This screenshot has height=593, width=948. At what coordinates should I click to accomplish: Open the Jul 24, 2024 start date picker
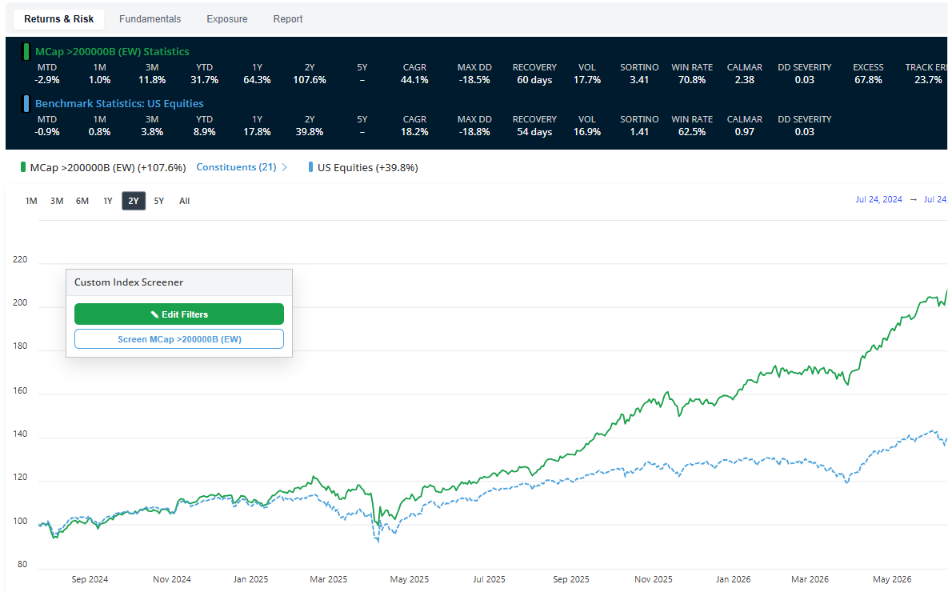click(878, 199)
